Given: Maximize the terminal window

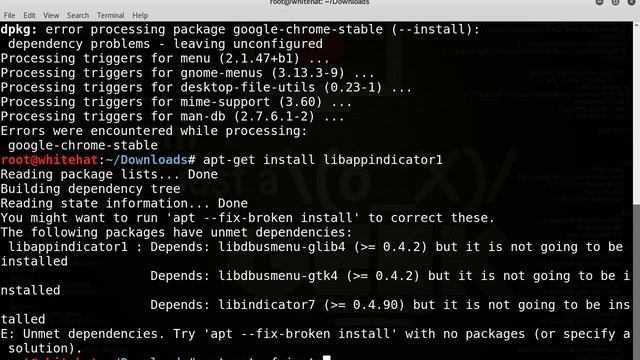Looking at the screenshot, I should pyautogui.click(x=615, y=2).
